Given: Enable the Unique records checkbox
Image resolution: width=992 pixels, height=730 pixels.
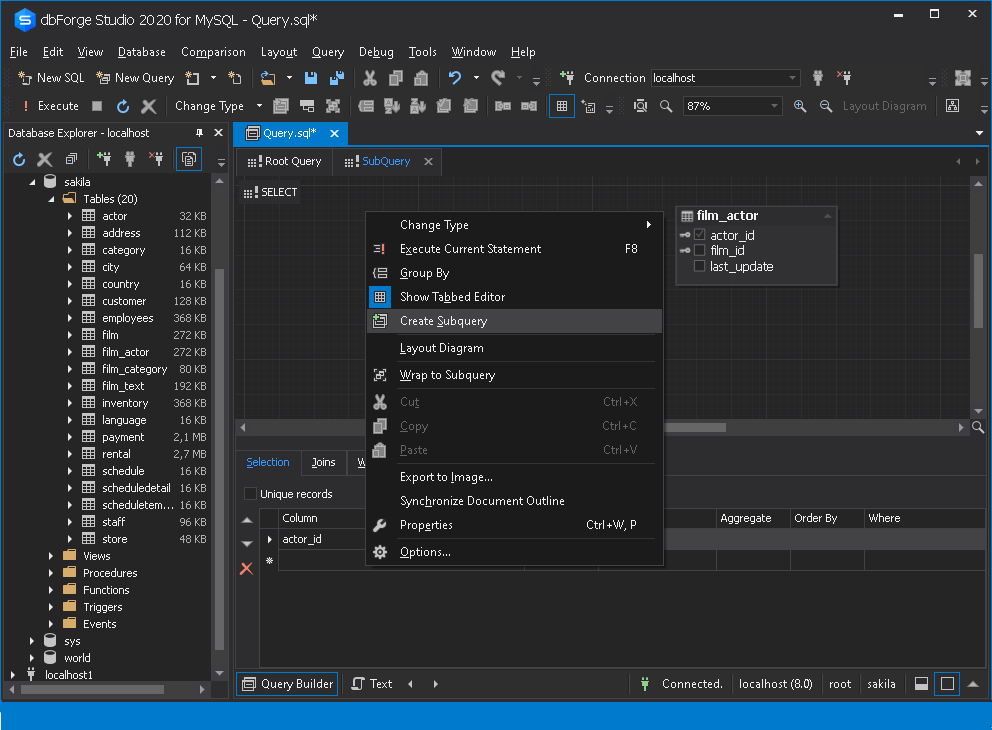Looking at the screenshot, I should point(251,494).
